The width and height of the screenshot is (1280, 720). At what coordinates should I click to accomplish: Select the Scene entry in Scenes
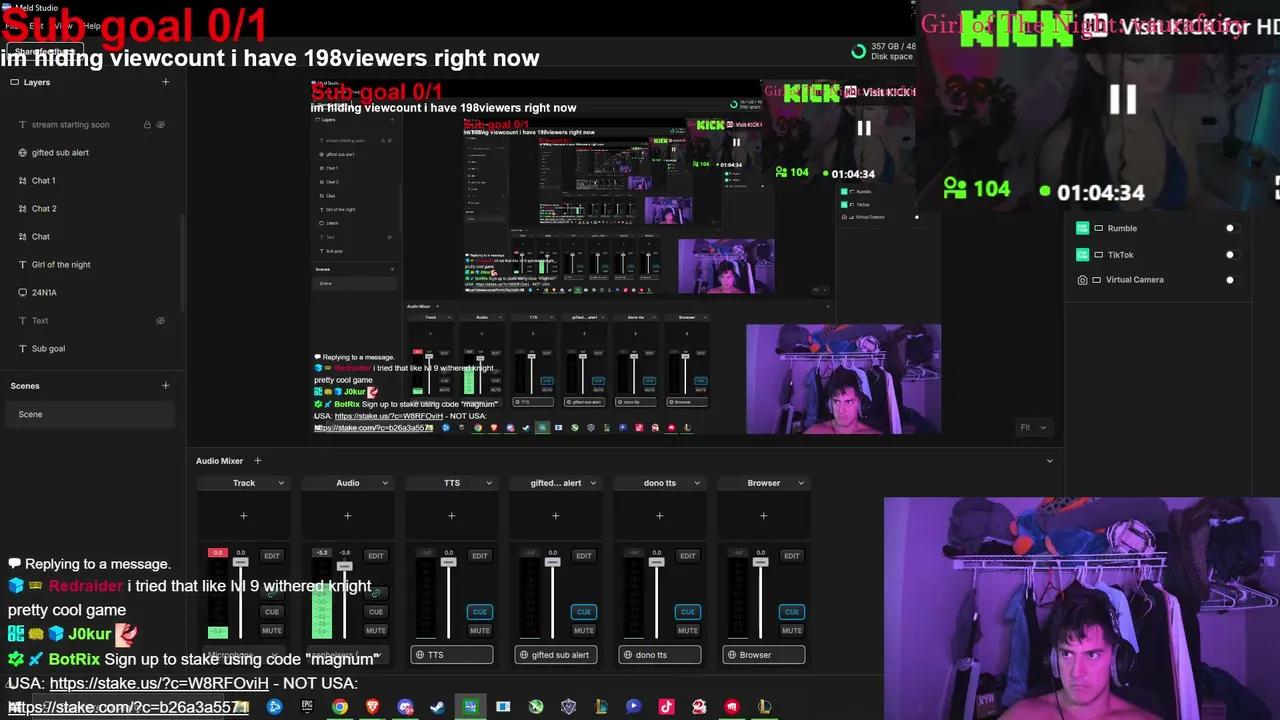[91, 414]
